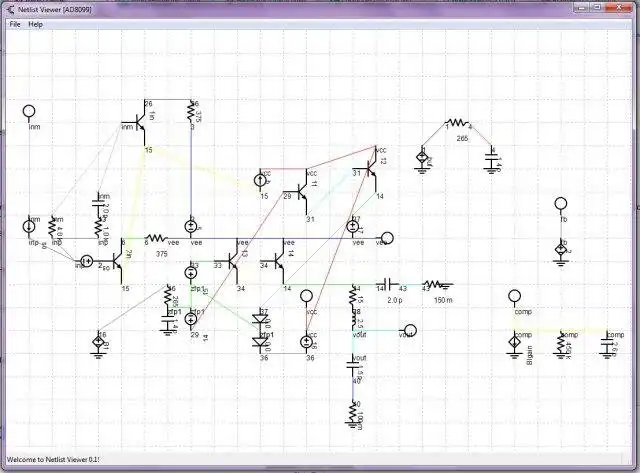Select the vout port circle symbol
640x473 pixels.
click(x=410, y=331)
